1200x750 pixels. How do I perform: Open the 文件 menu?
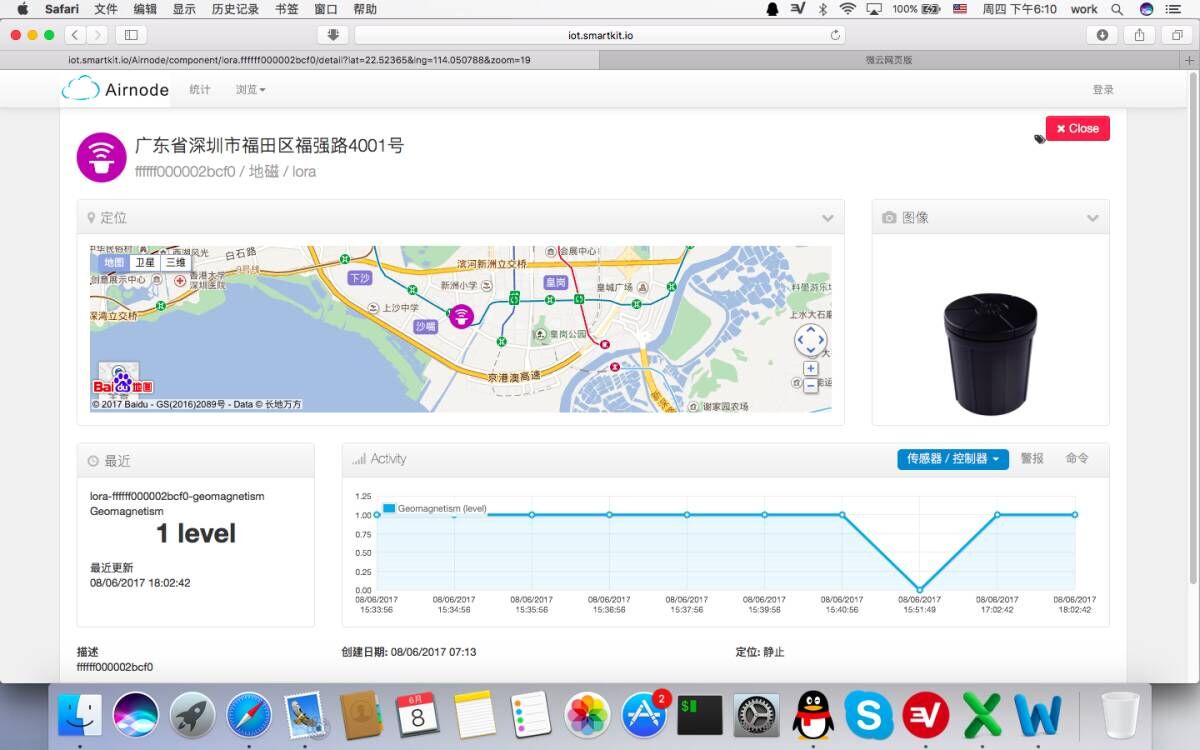point(105,9)
